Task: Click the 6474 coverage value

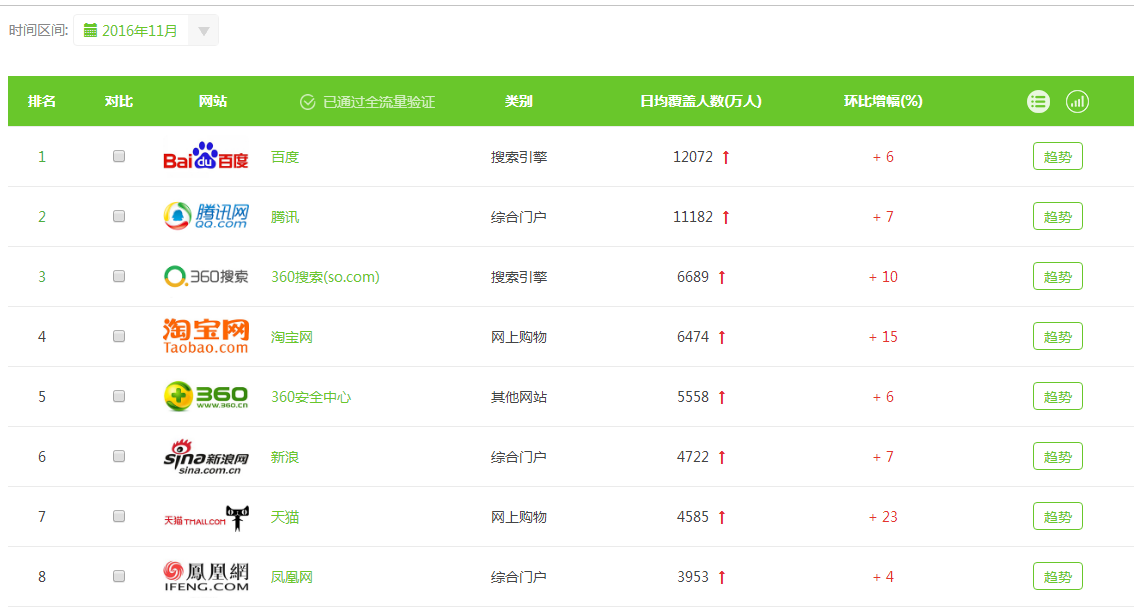Action: (x=693, y=337)
